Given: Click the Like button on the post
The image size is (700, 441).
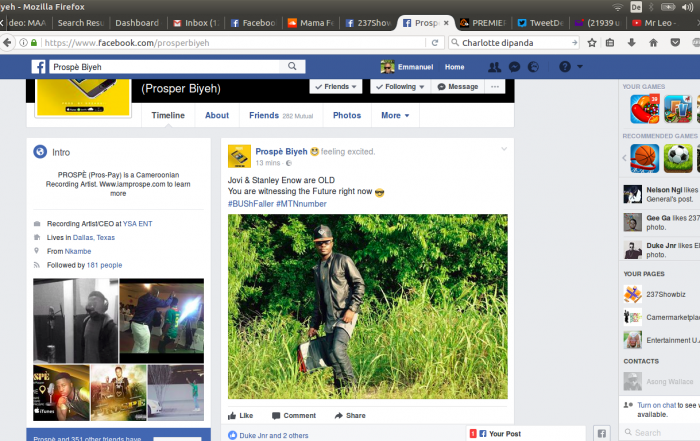Looking at the screenshot, I should point(240,415).
